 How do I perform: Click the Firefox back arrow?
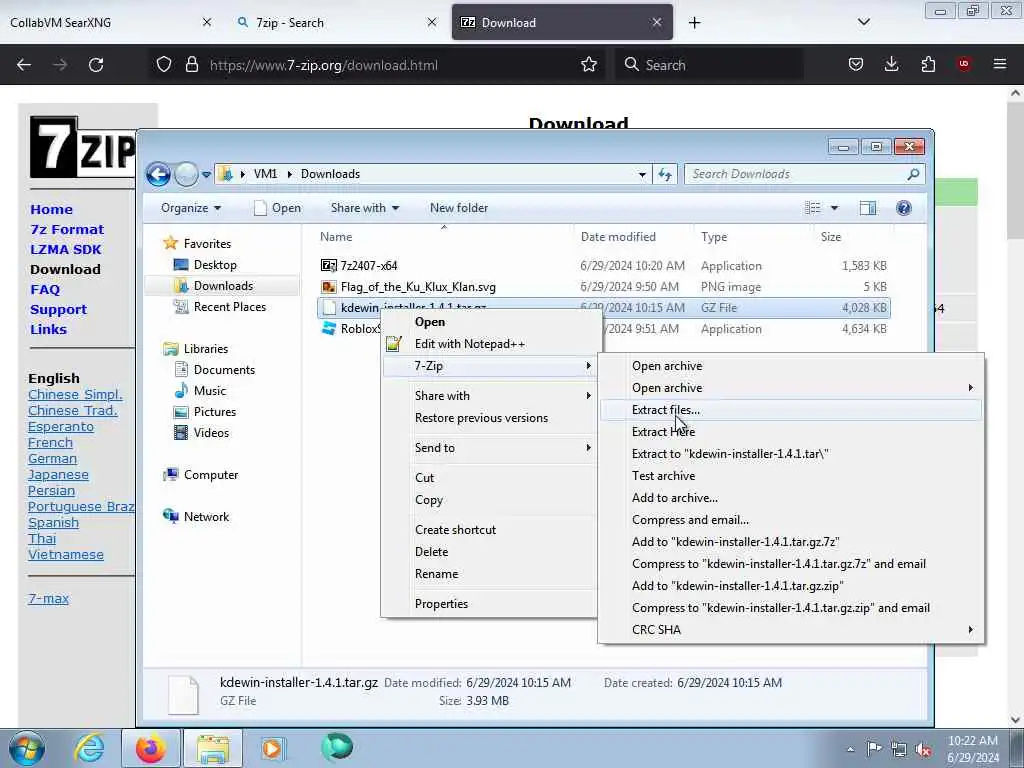pyautogui.click(x=24, y=65)
